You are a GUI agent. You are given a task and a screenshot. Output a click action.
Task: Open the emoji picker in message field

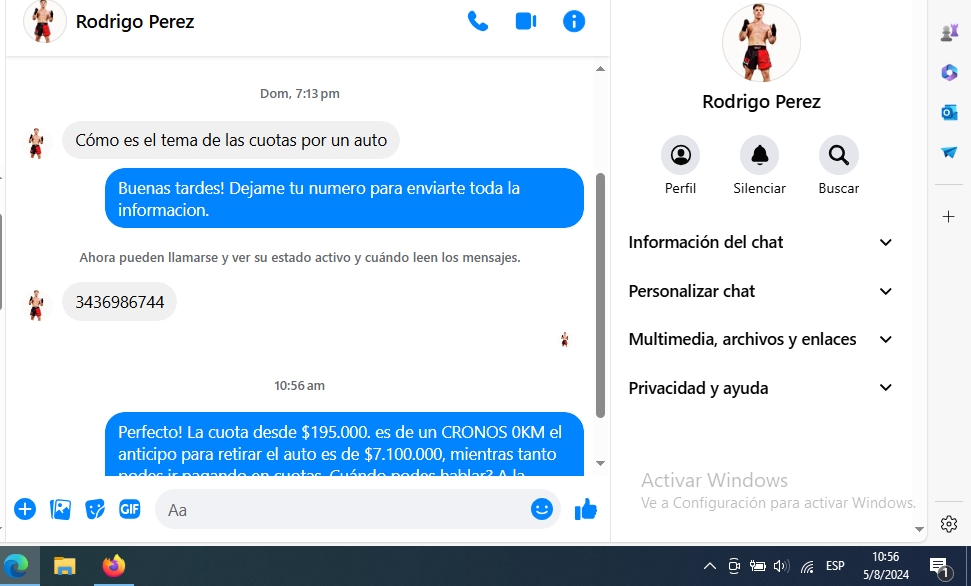(x=541, y=509)
